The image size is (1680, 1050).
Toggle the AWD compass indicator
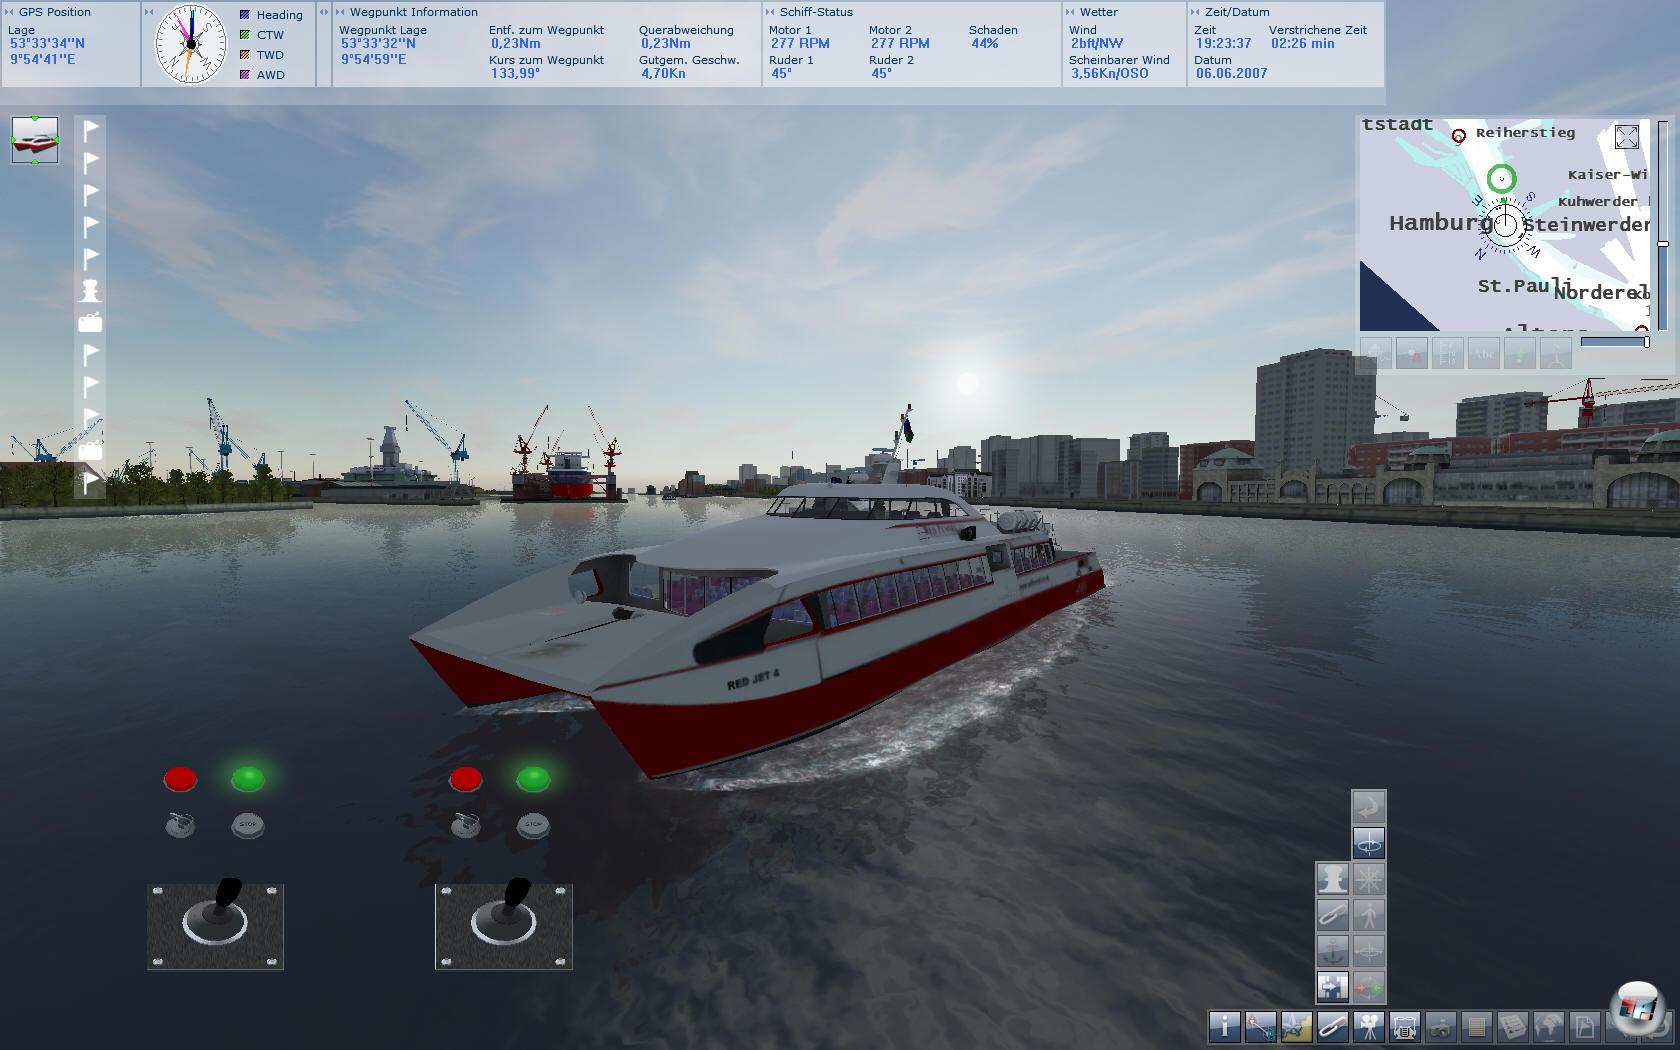[245, 75]
